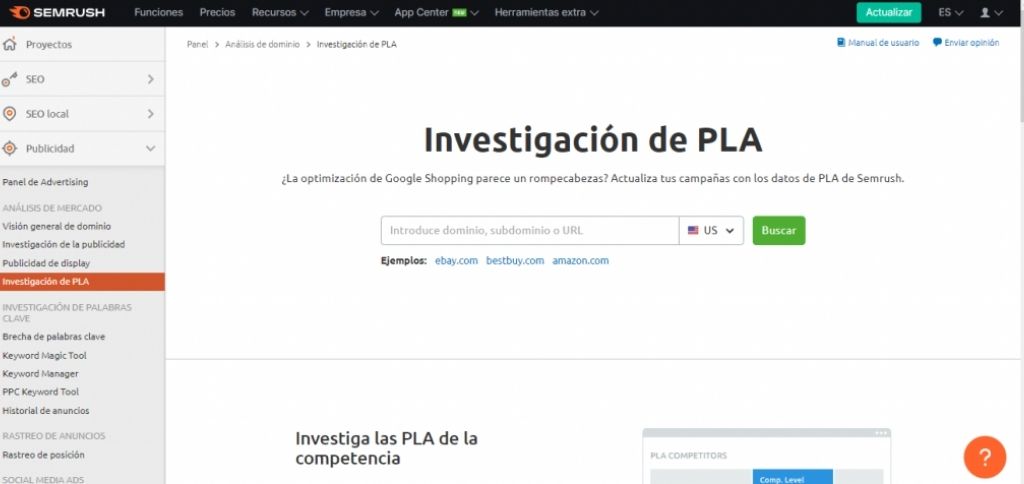
Task: Click the US flag icon
Action: (693, 231)
